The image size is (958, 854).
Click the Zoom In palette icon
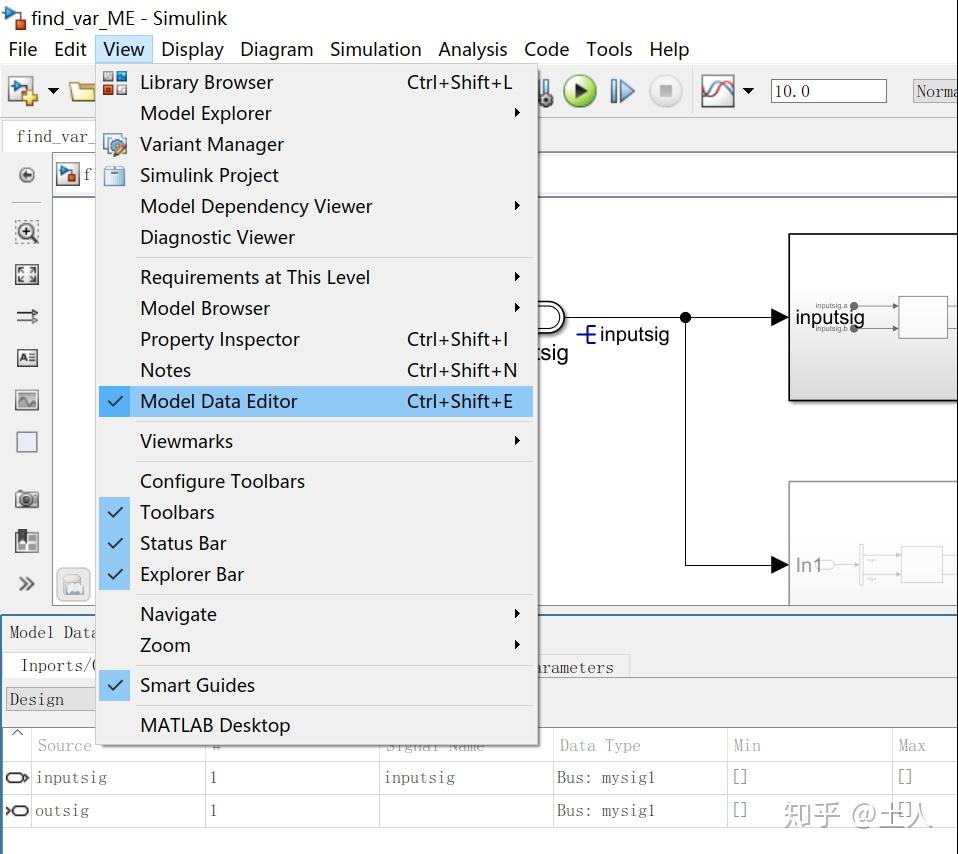27,232
